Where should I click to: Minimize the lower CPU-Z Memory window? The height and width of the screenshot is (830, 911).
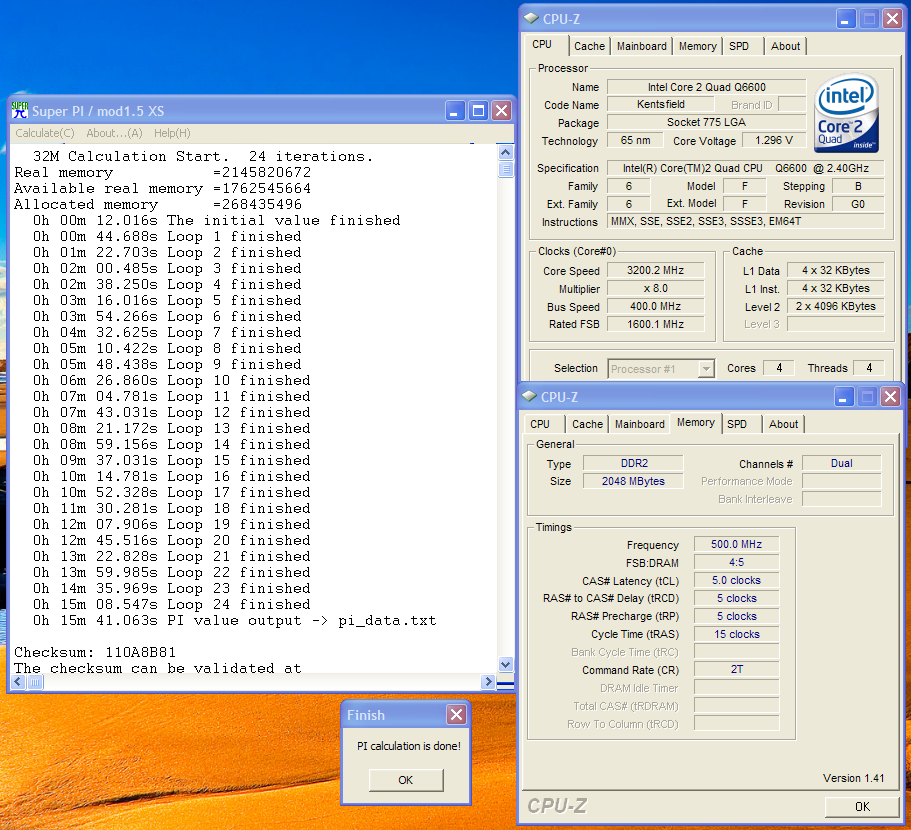click(x=844, y=397)
